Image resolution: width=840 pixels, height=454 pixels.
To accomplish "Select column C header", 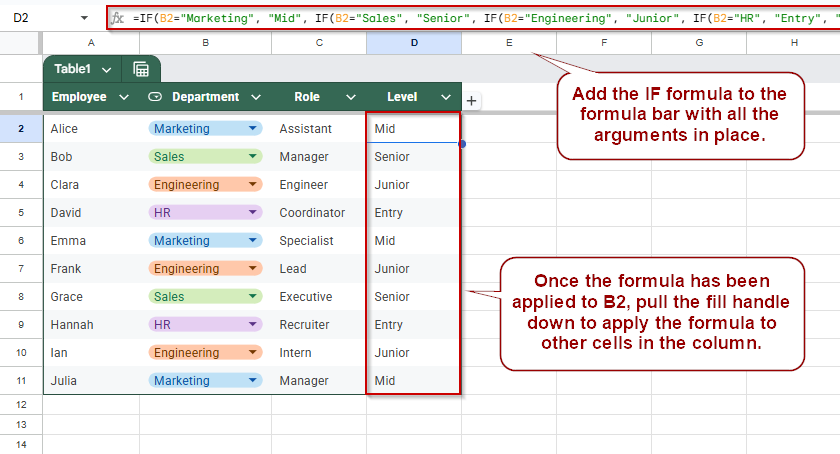I will [x=319, y=43].
